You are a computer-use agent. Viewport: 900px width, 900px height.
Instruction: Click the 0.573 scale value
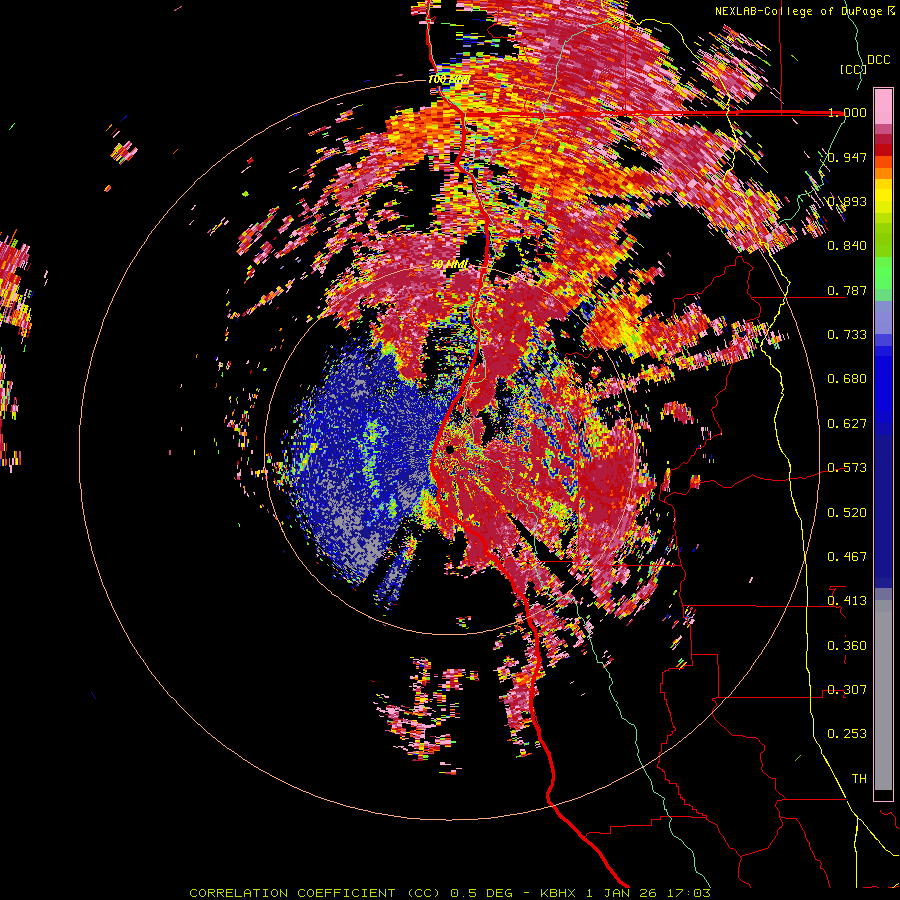[847, 468]
